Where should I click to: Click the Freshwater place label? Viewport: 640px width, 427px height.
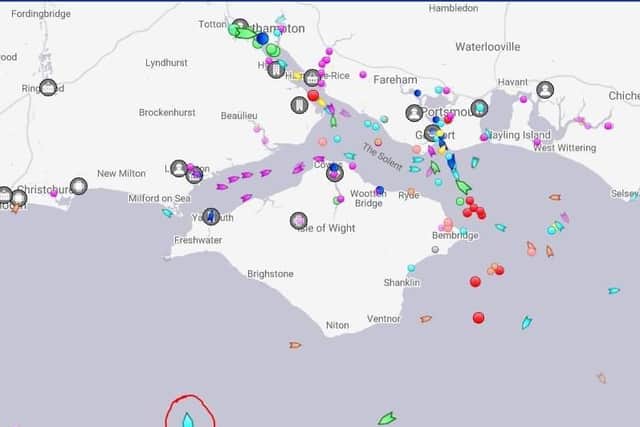click(198, 240)
